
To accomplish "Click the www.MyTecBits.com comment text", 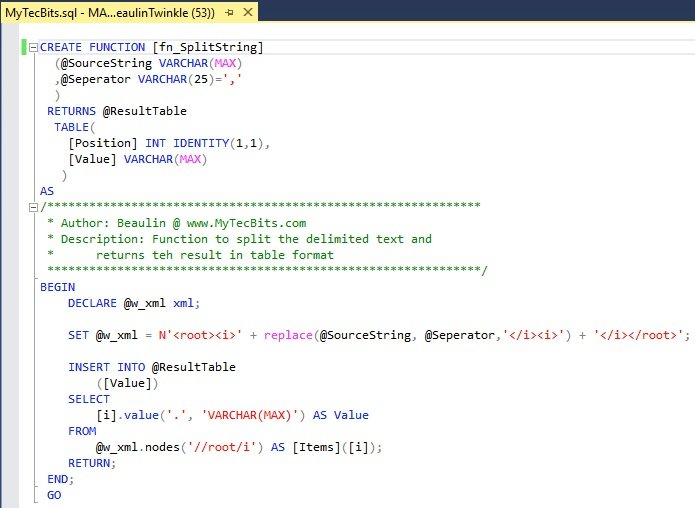I will tap(246, 223).
